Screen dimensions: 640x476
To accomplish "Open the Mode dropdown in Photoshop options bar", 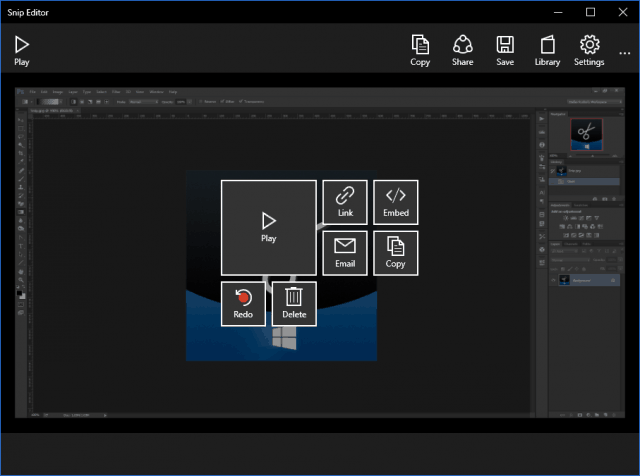I will [x=143, y=102].
